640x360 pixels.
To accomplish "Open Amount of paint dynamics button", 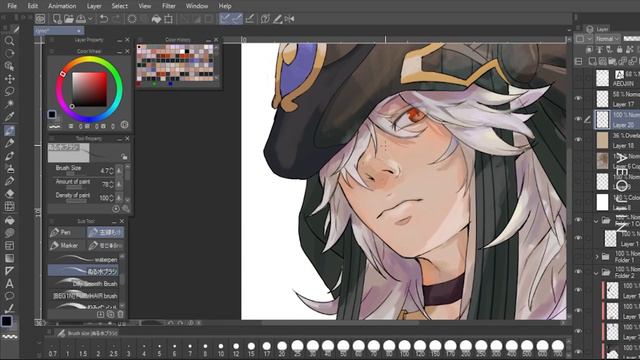I will click(x=119, y=184).
